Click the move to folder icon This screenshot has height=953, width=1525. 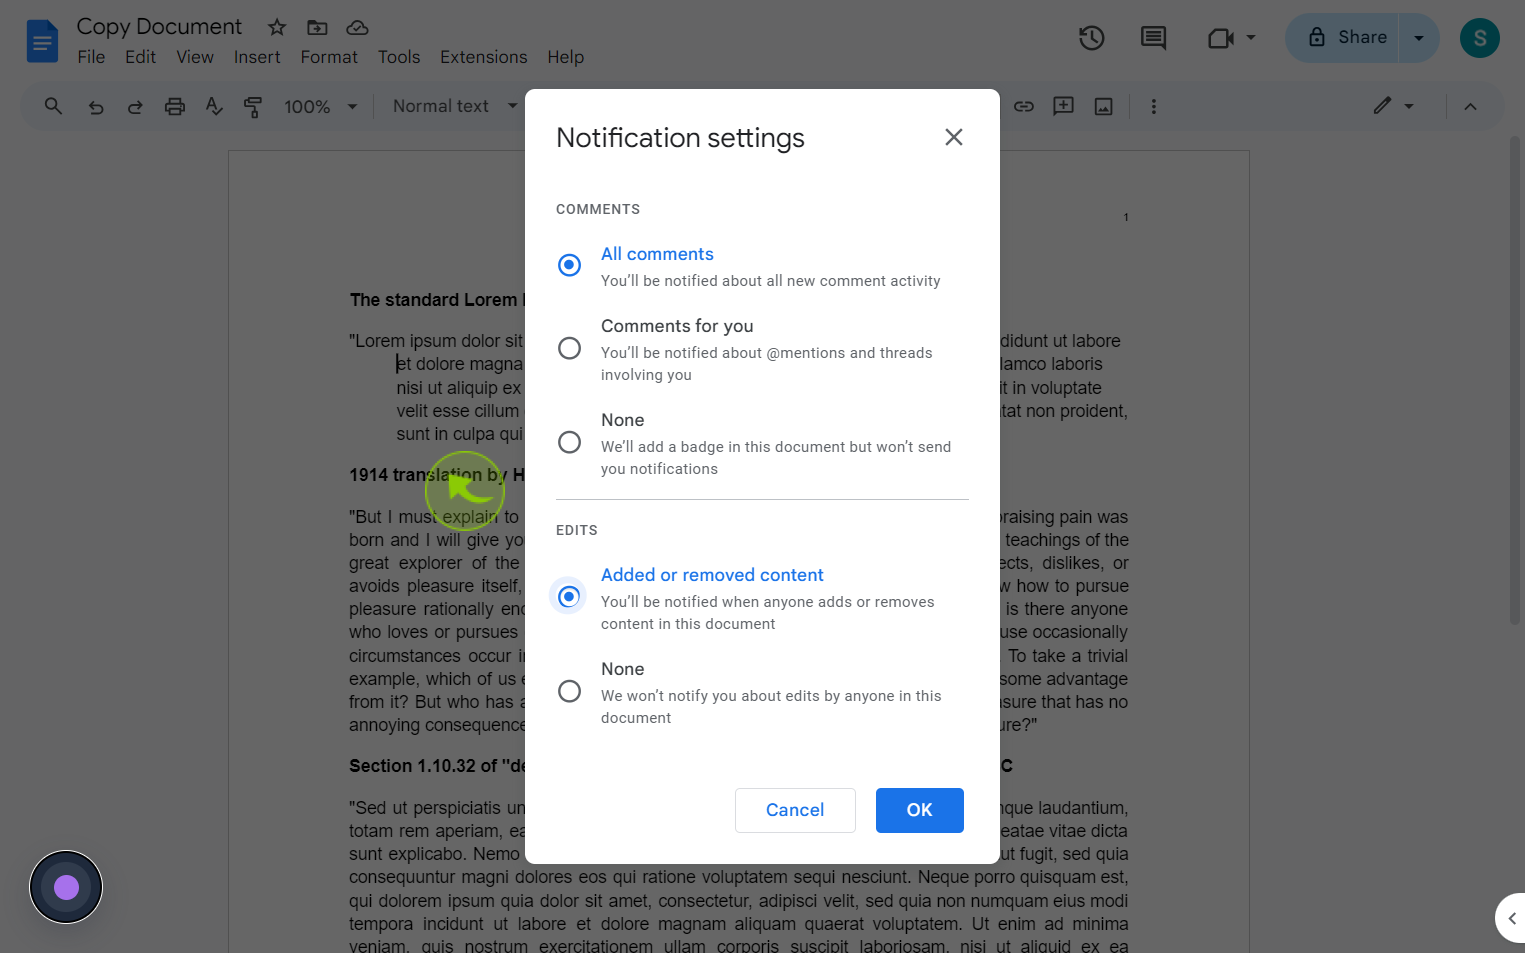pos(317,27)
